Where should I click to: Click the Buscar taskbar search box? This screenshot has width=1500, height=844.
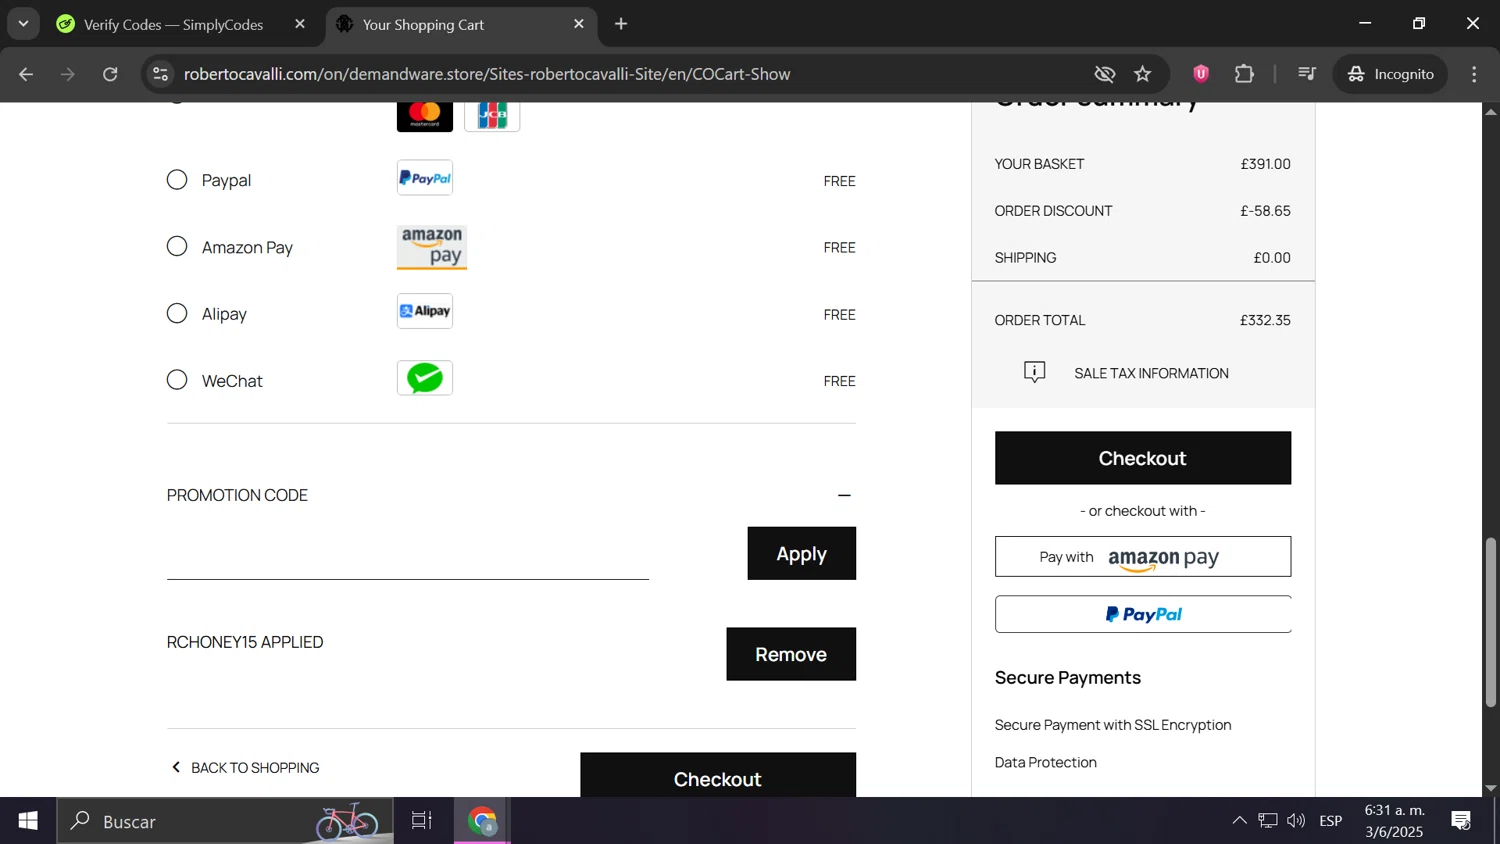tap(225, 821)
